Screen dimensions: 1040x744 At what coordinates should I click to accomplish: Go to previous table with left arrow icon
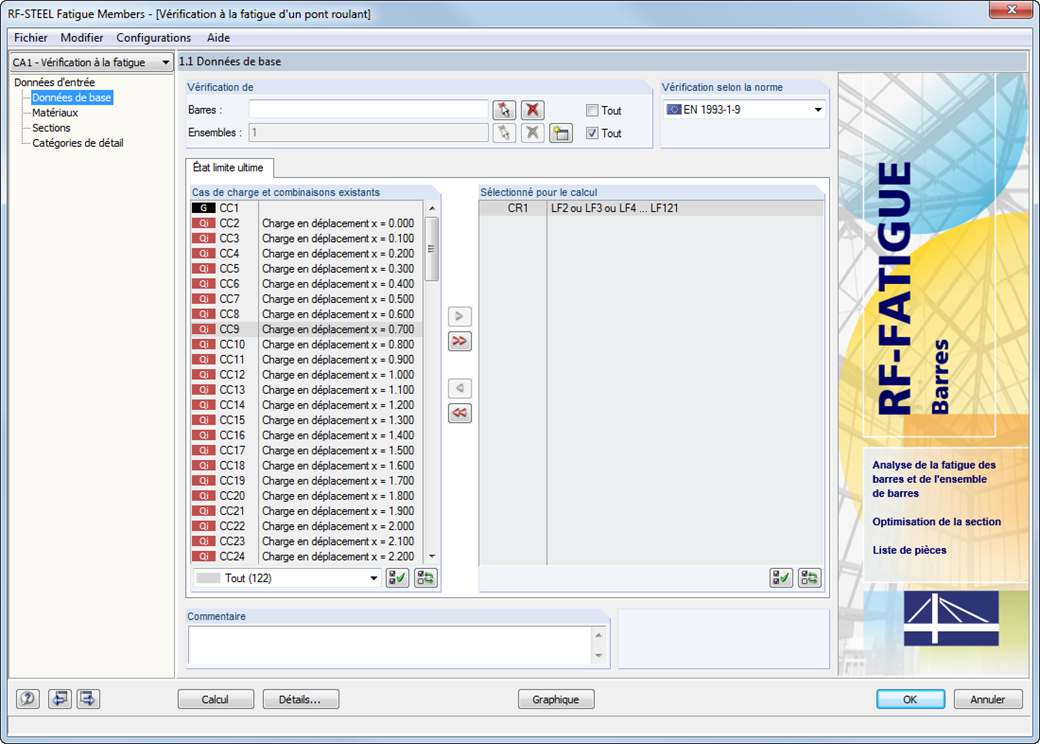(60, 699)
